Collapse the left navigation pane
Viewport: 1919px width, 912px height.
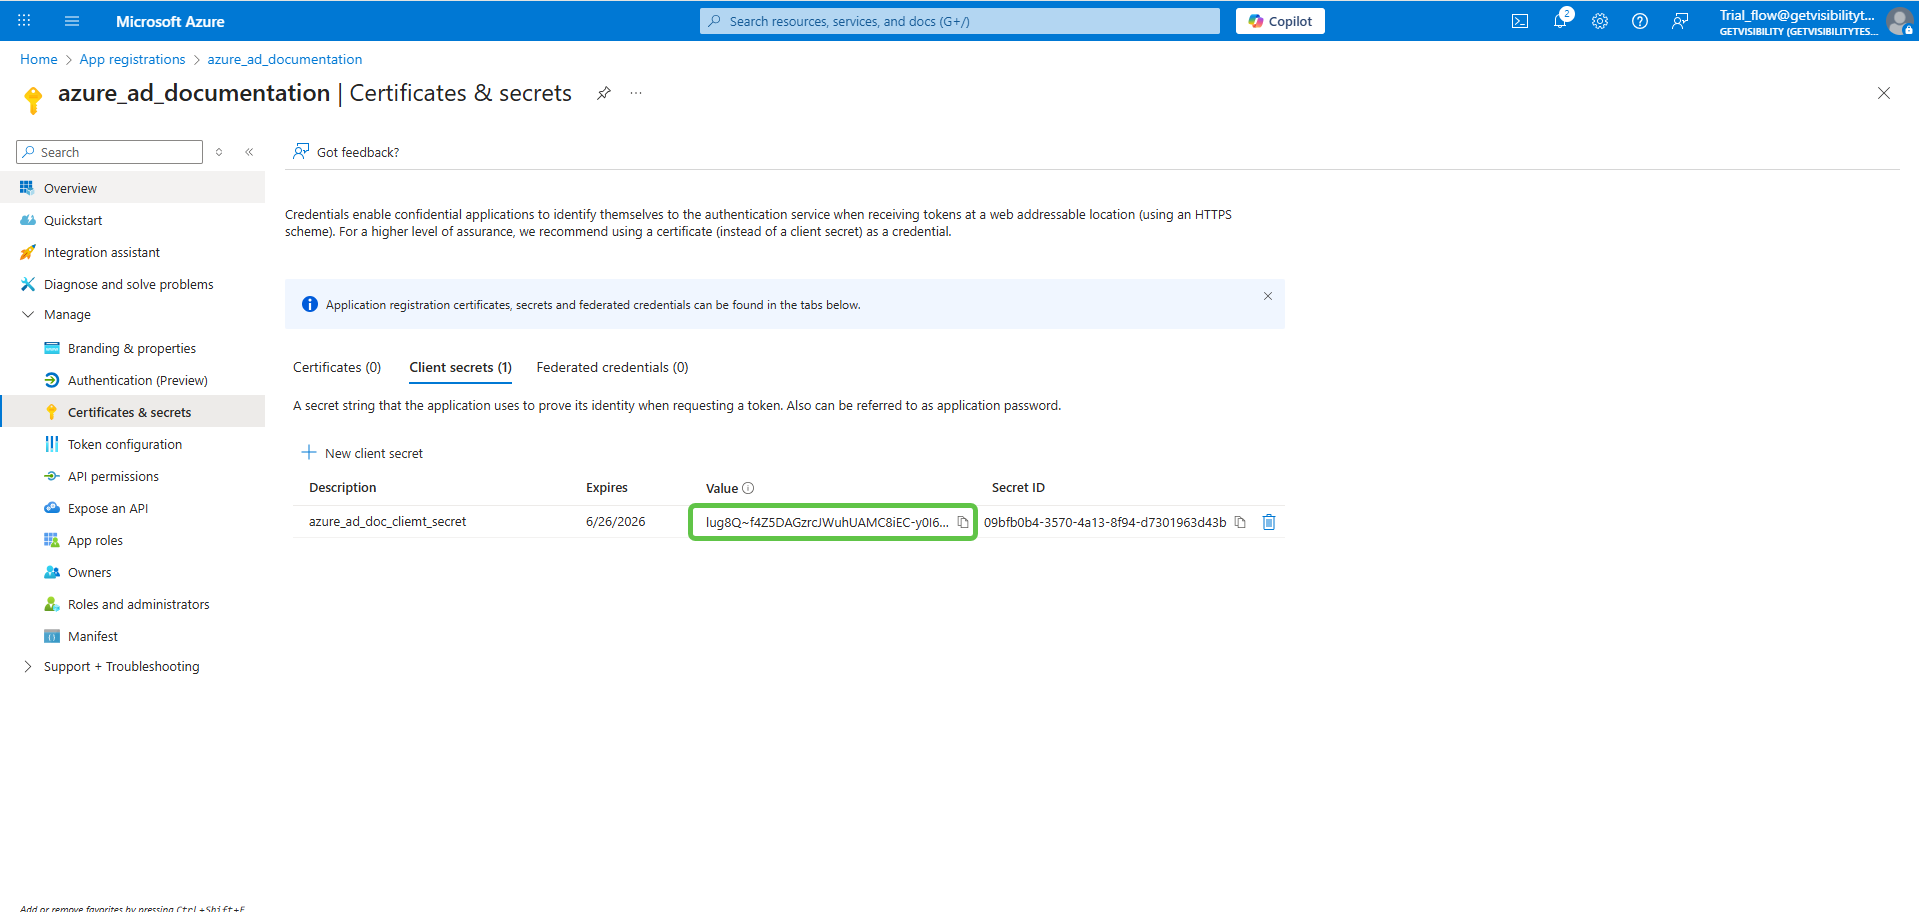pos(249,152)
